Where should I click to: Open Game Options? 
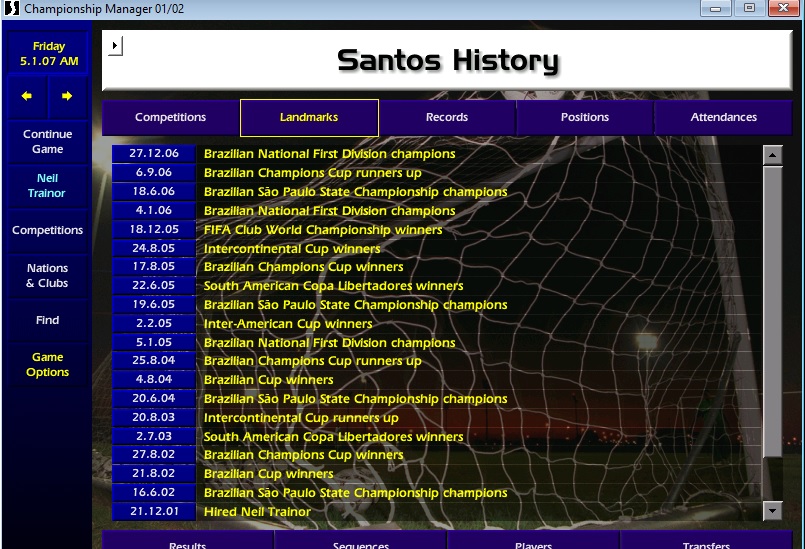pyautogui.click(x=47, y=365)
